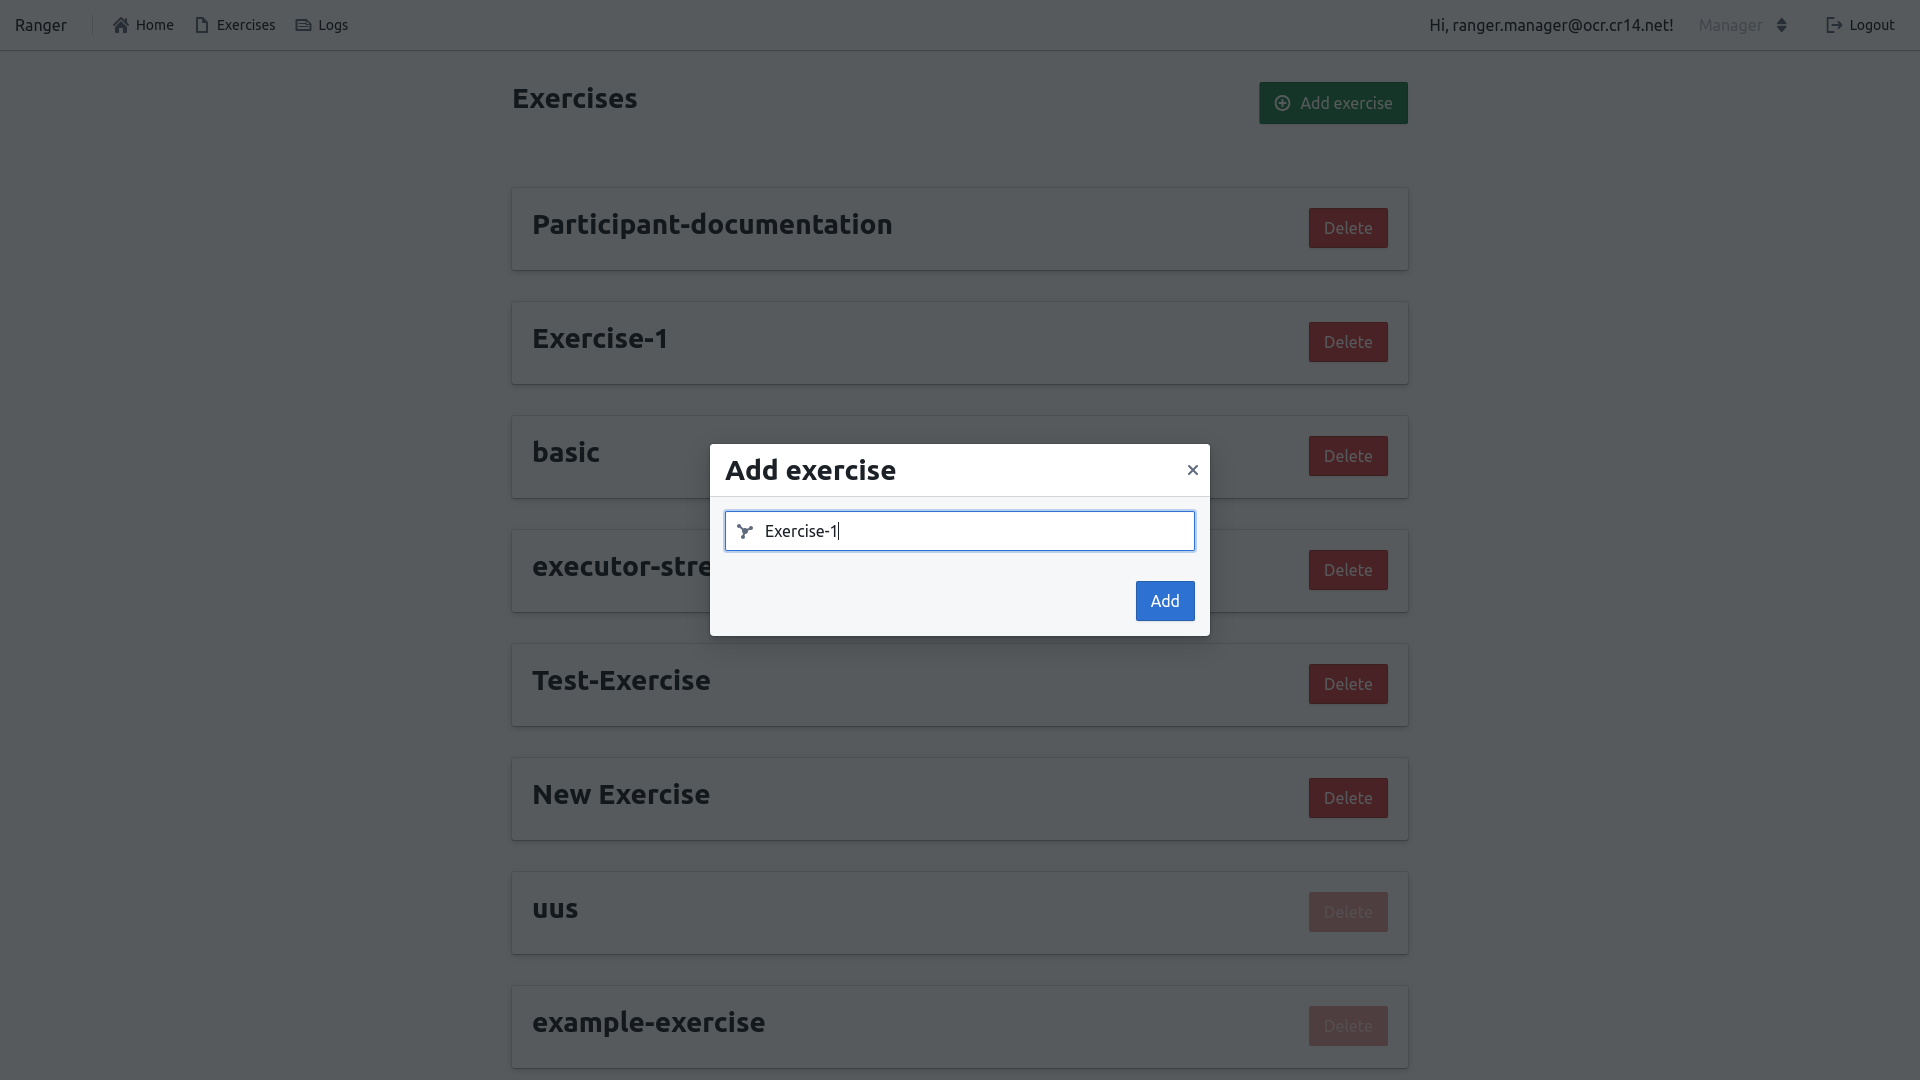This screenshot has height=1080, width=1920.
Task: Confirm with the Add button
Action: [x=1164, y=601]
